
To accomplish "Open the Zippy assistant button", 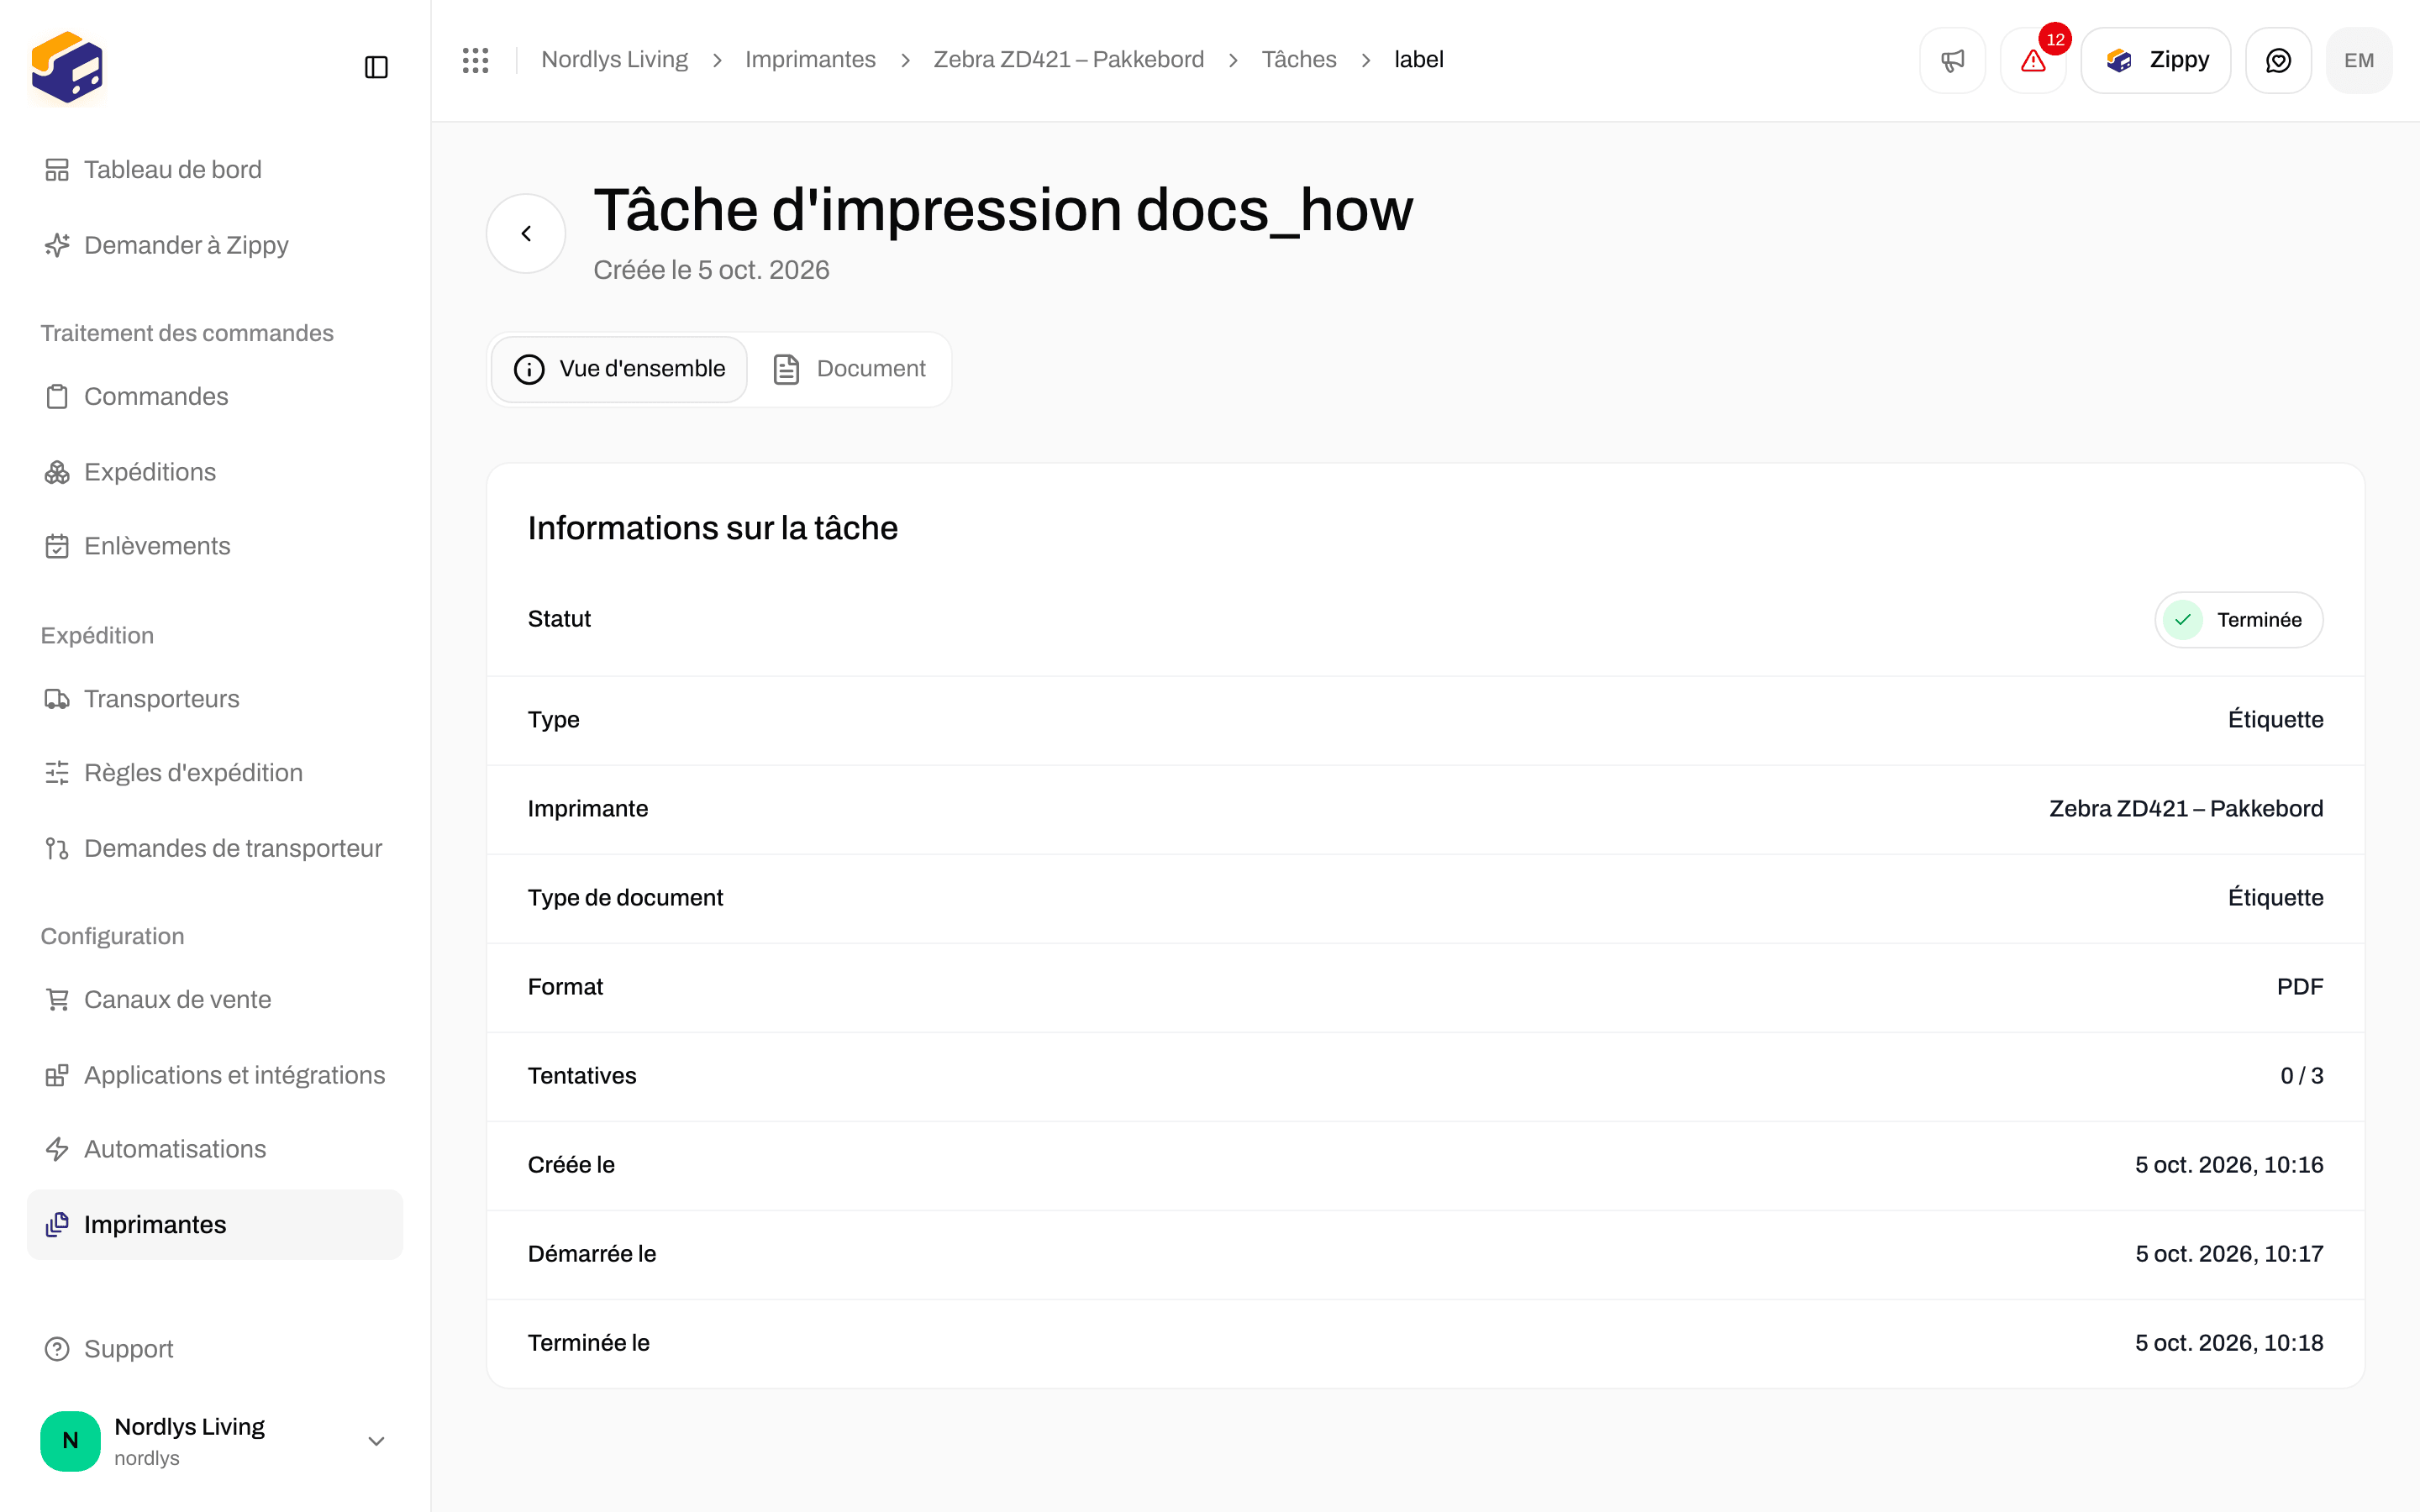I will [x=2156, y=60].
